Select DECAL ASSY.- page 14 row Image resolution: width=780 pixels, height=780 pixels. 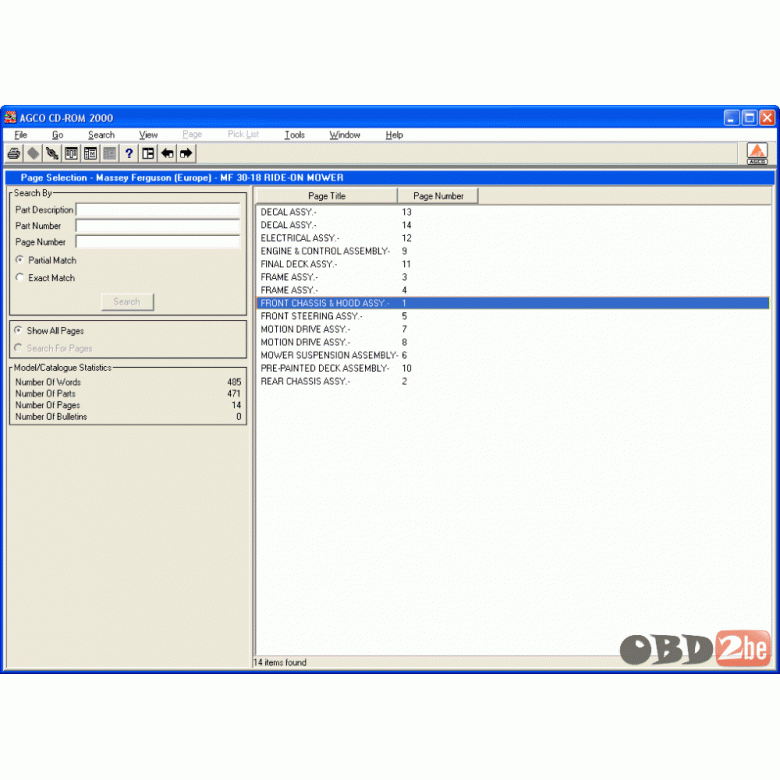click(x=513, y=225)
